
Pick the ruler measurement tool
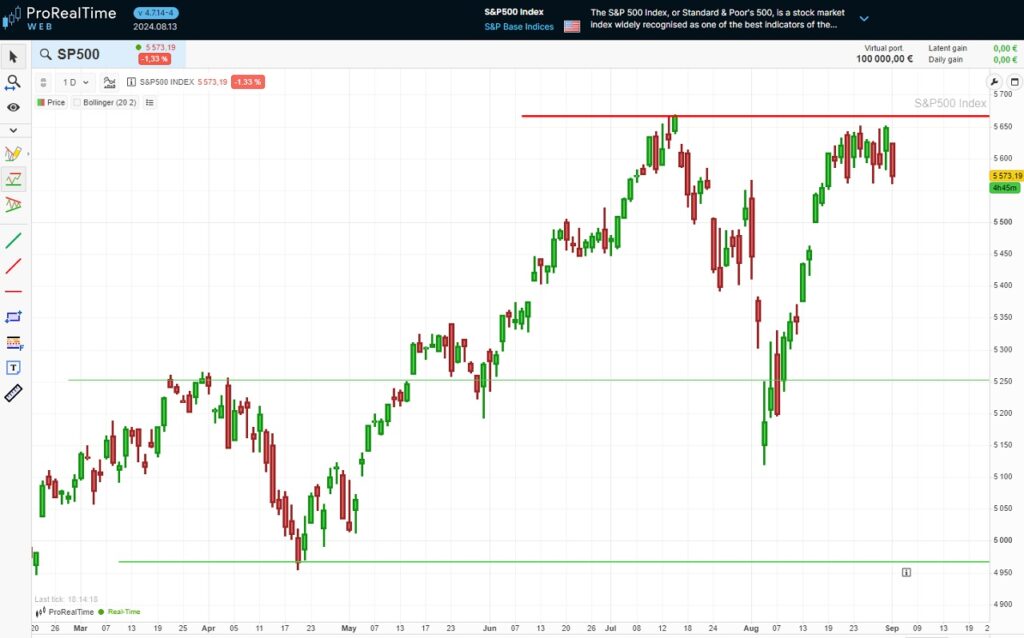pyautogui.click(x=13, y=393)
